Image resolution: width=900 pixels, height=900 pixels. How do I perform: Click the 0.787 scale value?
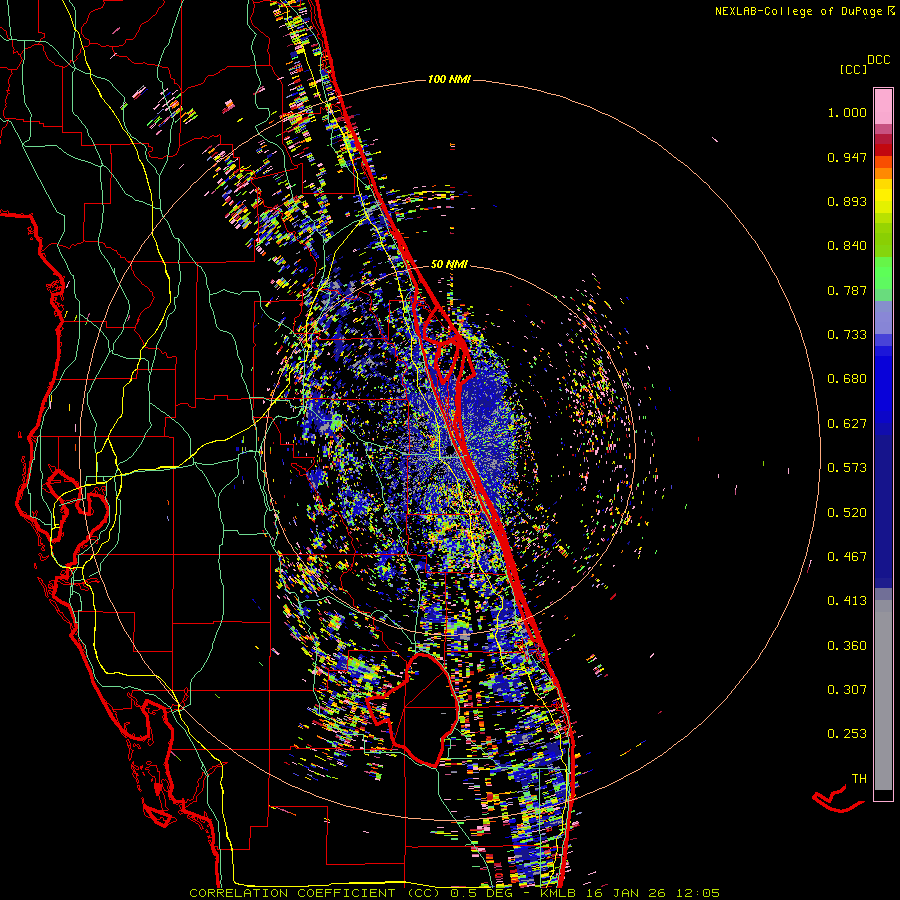coord(847,290)
